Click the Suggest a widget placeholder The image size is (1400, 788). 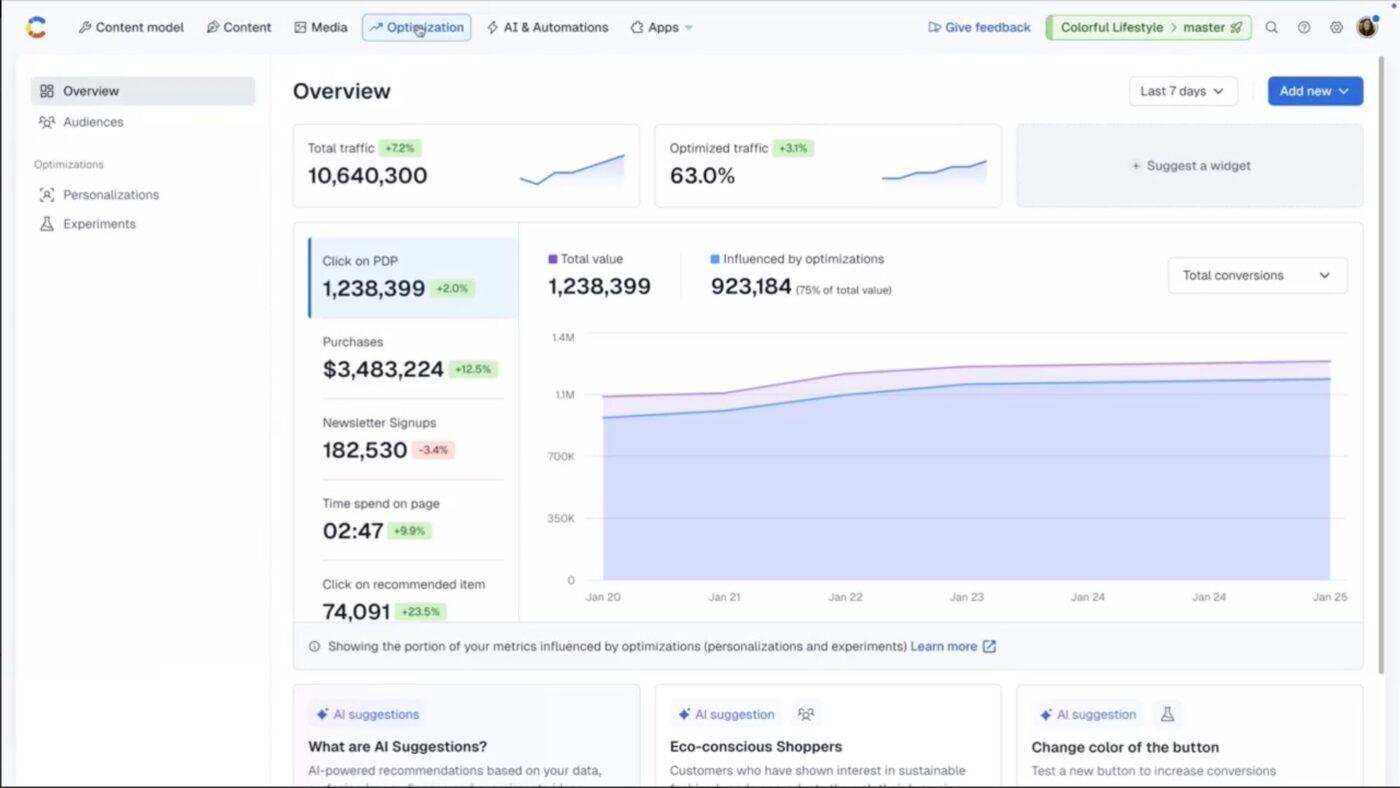1190,166
